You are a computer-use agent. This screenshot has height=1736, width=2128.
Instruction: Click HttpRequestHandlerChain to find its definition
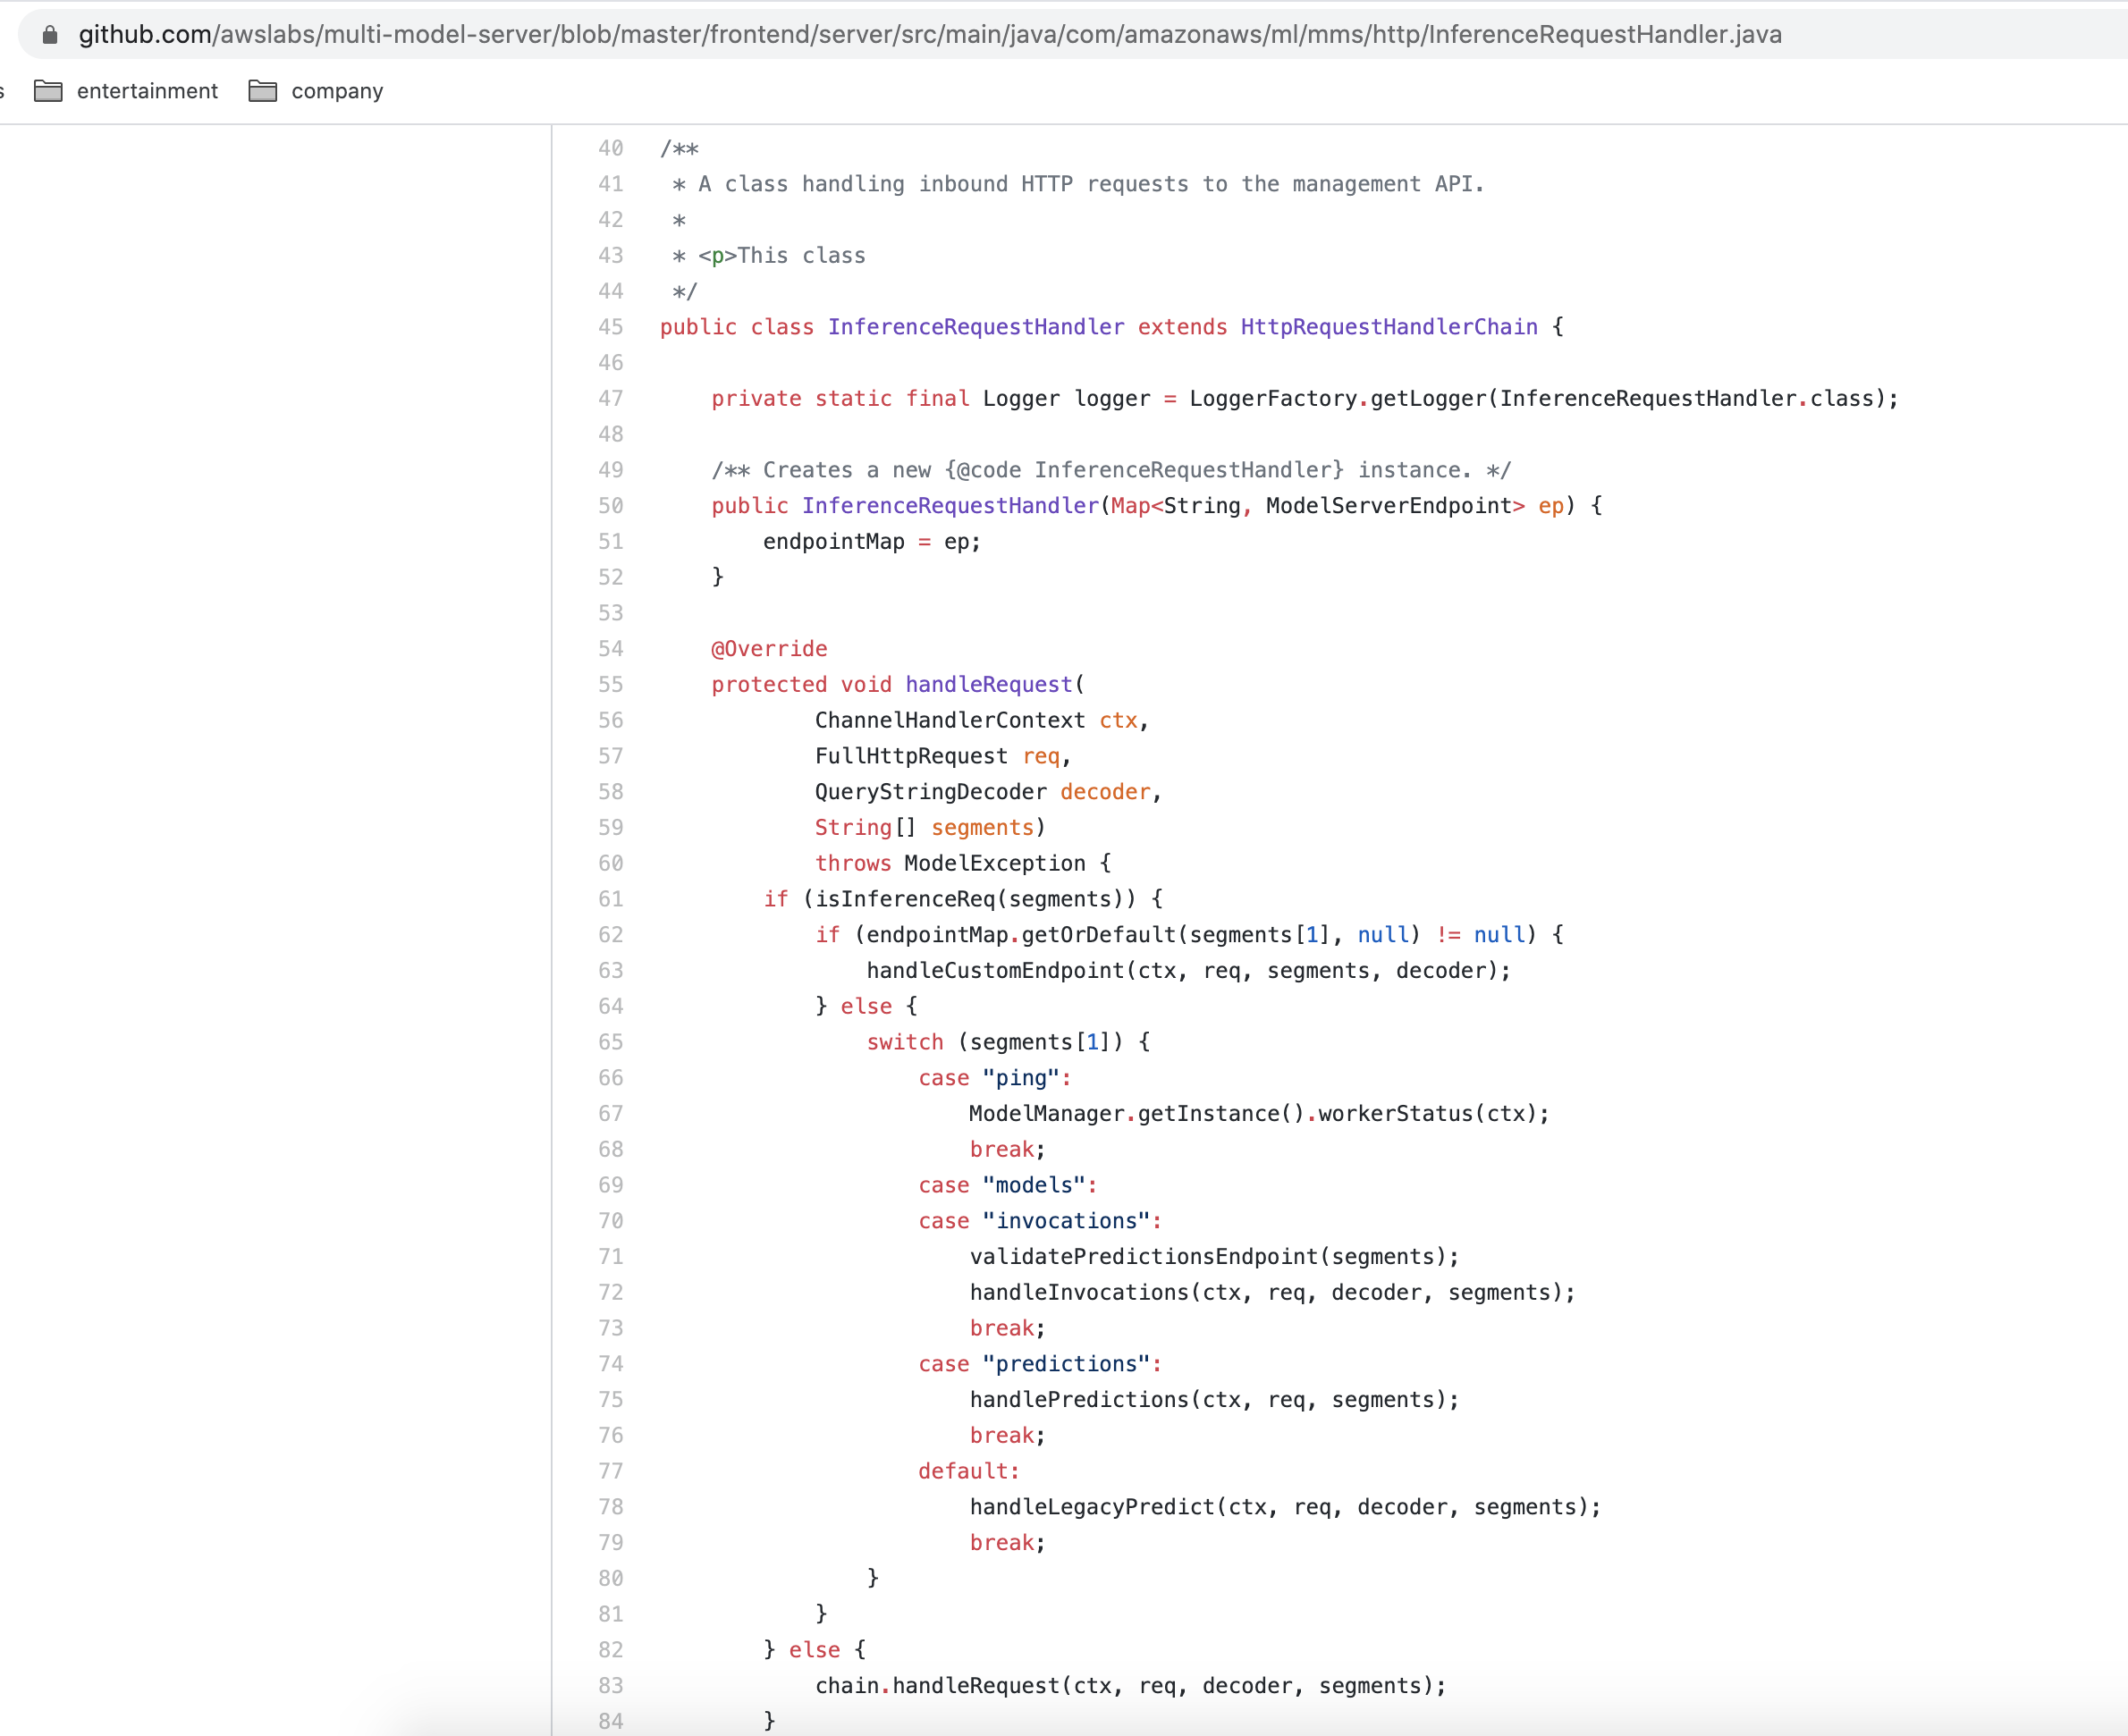[x=1388, y=327]
